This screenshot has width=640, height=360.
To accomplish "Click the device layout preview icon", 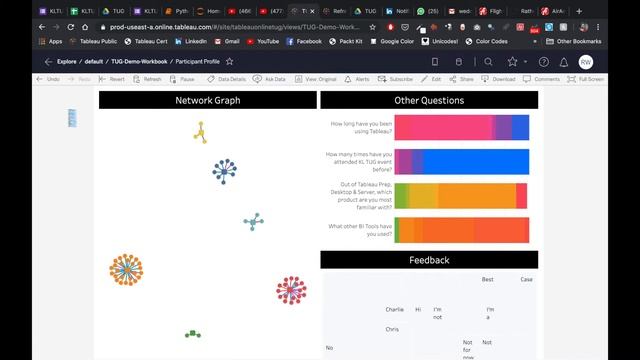I will [435, 62].
